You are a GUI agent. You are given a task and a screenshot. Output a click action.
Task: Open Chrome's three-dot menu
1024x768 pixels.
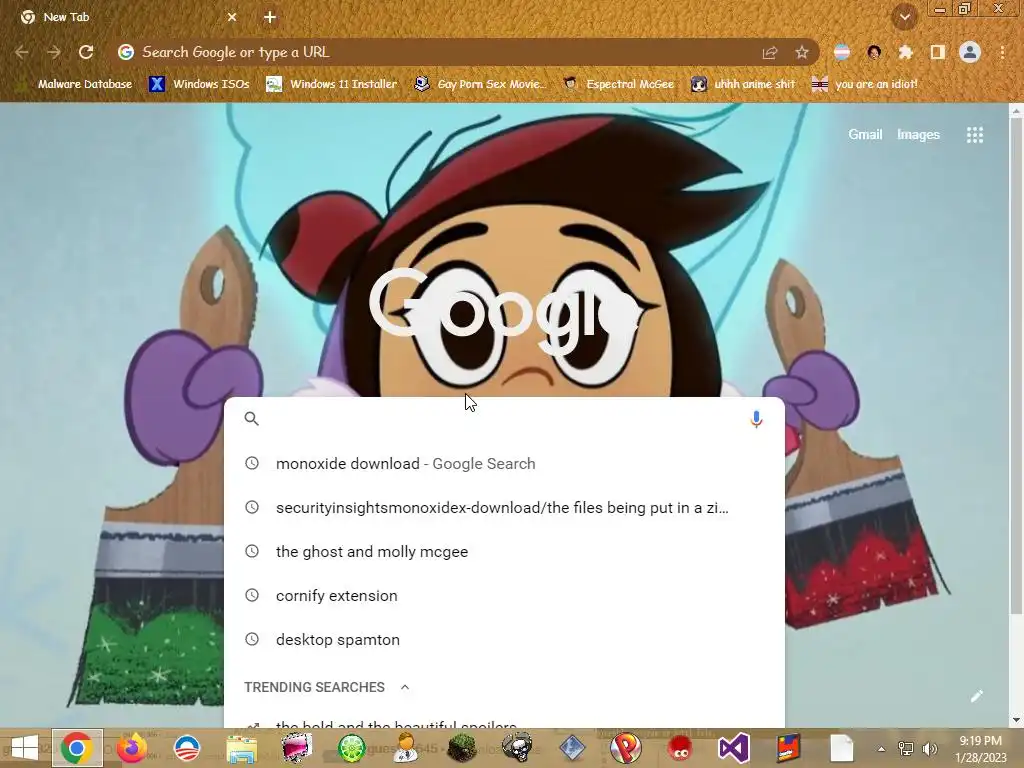pyautogui.click(x=1002, y=52)
